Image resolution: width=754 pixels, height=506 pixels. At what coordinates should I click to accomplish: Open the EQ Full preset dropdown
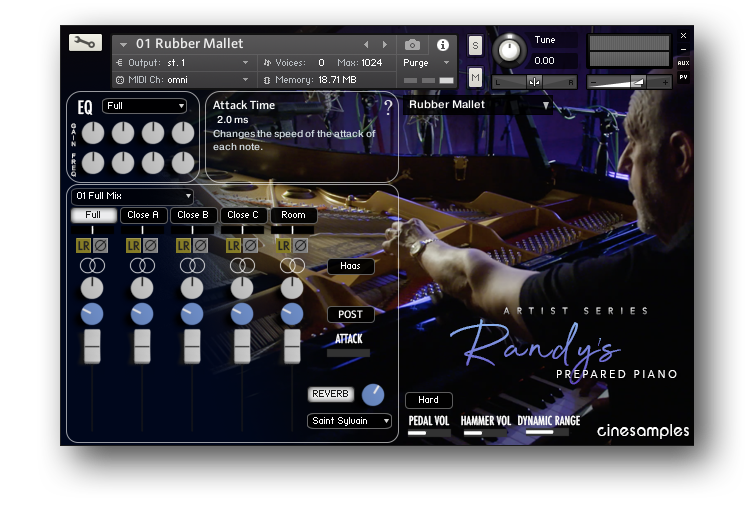(x=144, y=106)
